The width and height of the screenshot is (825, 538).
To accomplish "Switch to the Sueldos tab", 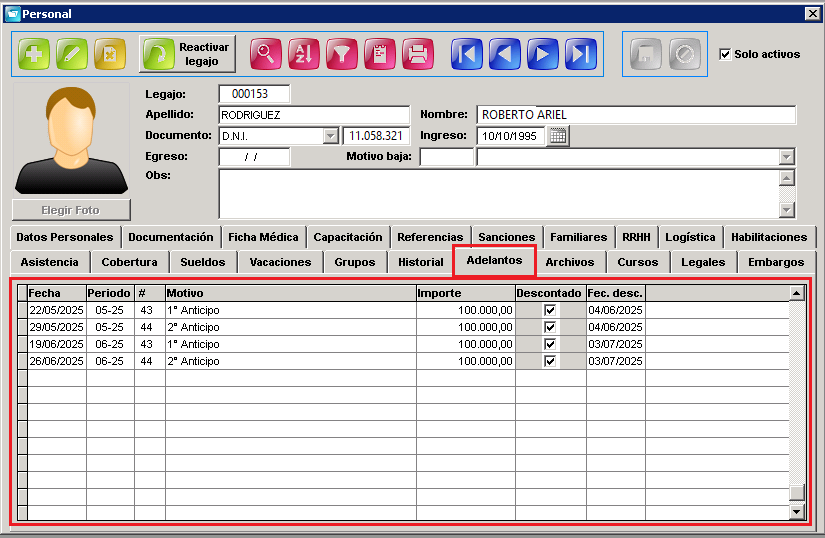I will coord(203,262).
